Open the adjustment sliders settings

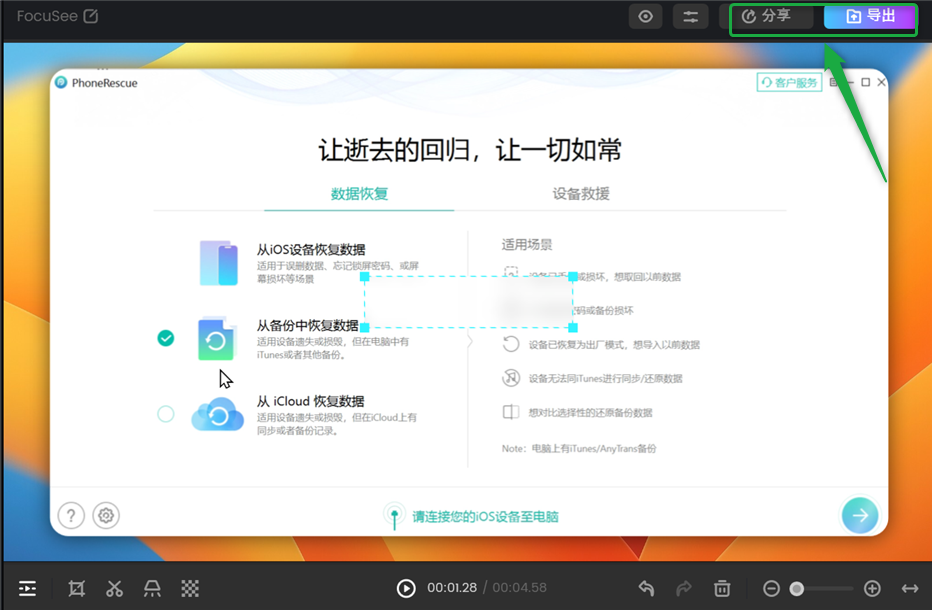coord(690,17)
